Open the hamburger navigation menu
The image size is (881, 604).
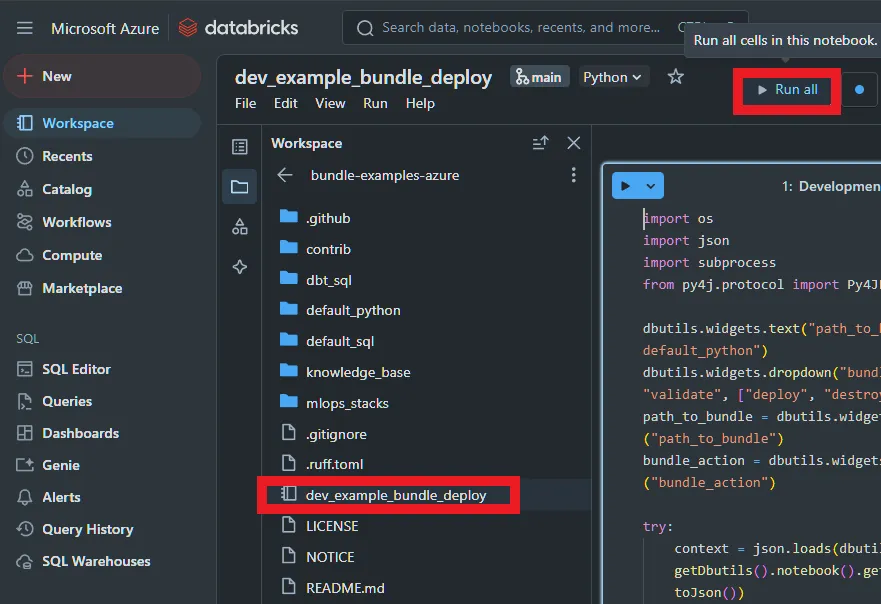tap(25, 28)
